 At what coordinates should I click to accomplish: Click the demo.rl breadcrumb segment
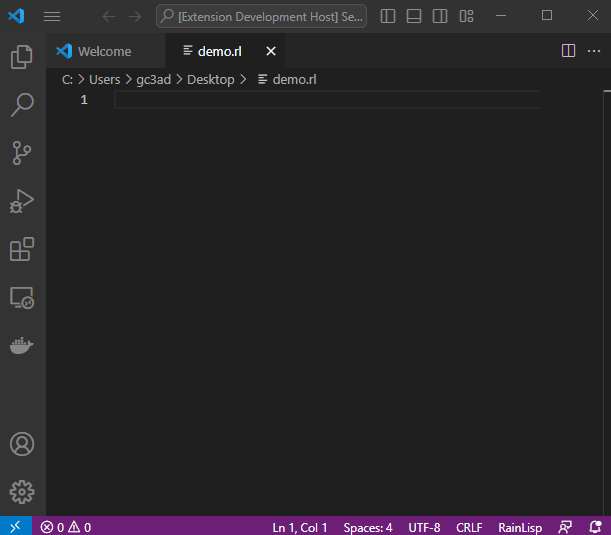click(288, 80)
